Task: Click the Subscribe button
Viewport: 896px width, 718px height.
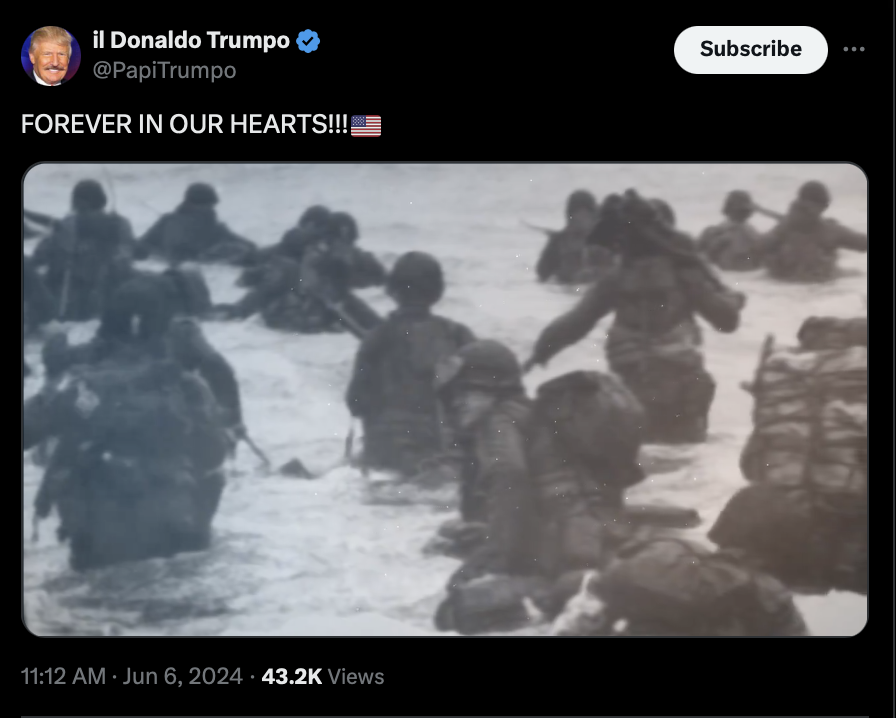Action: pos(750,50)
